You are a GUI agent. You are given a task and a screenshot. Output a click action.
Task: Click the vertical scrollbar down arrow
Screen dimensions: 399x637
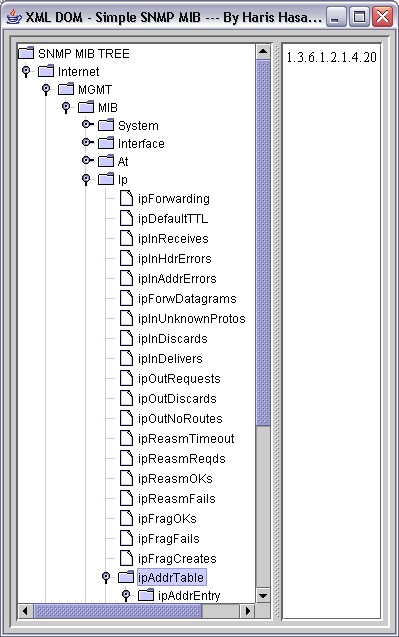[x=263, y=596]
